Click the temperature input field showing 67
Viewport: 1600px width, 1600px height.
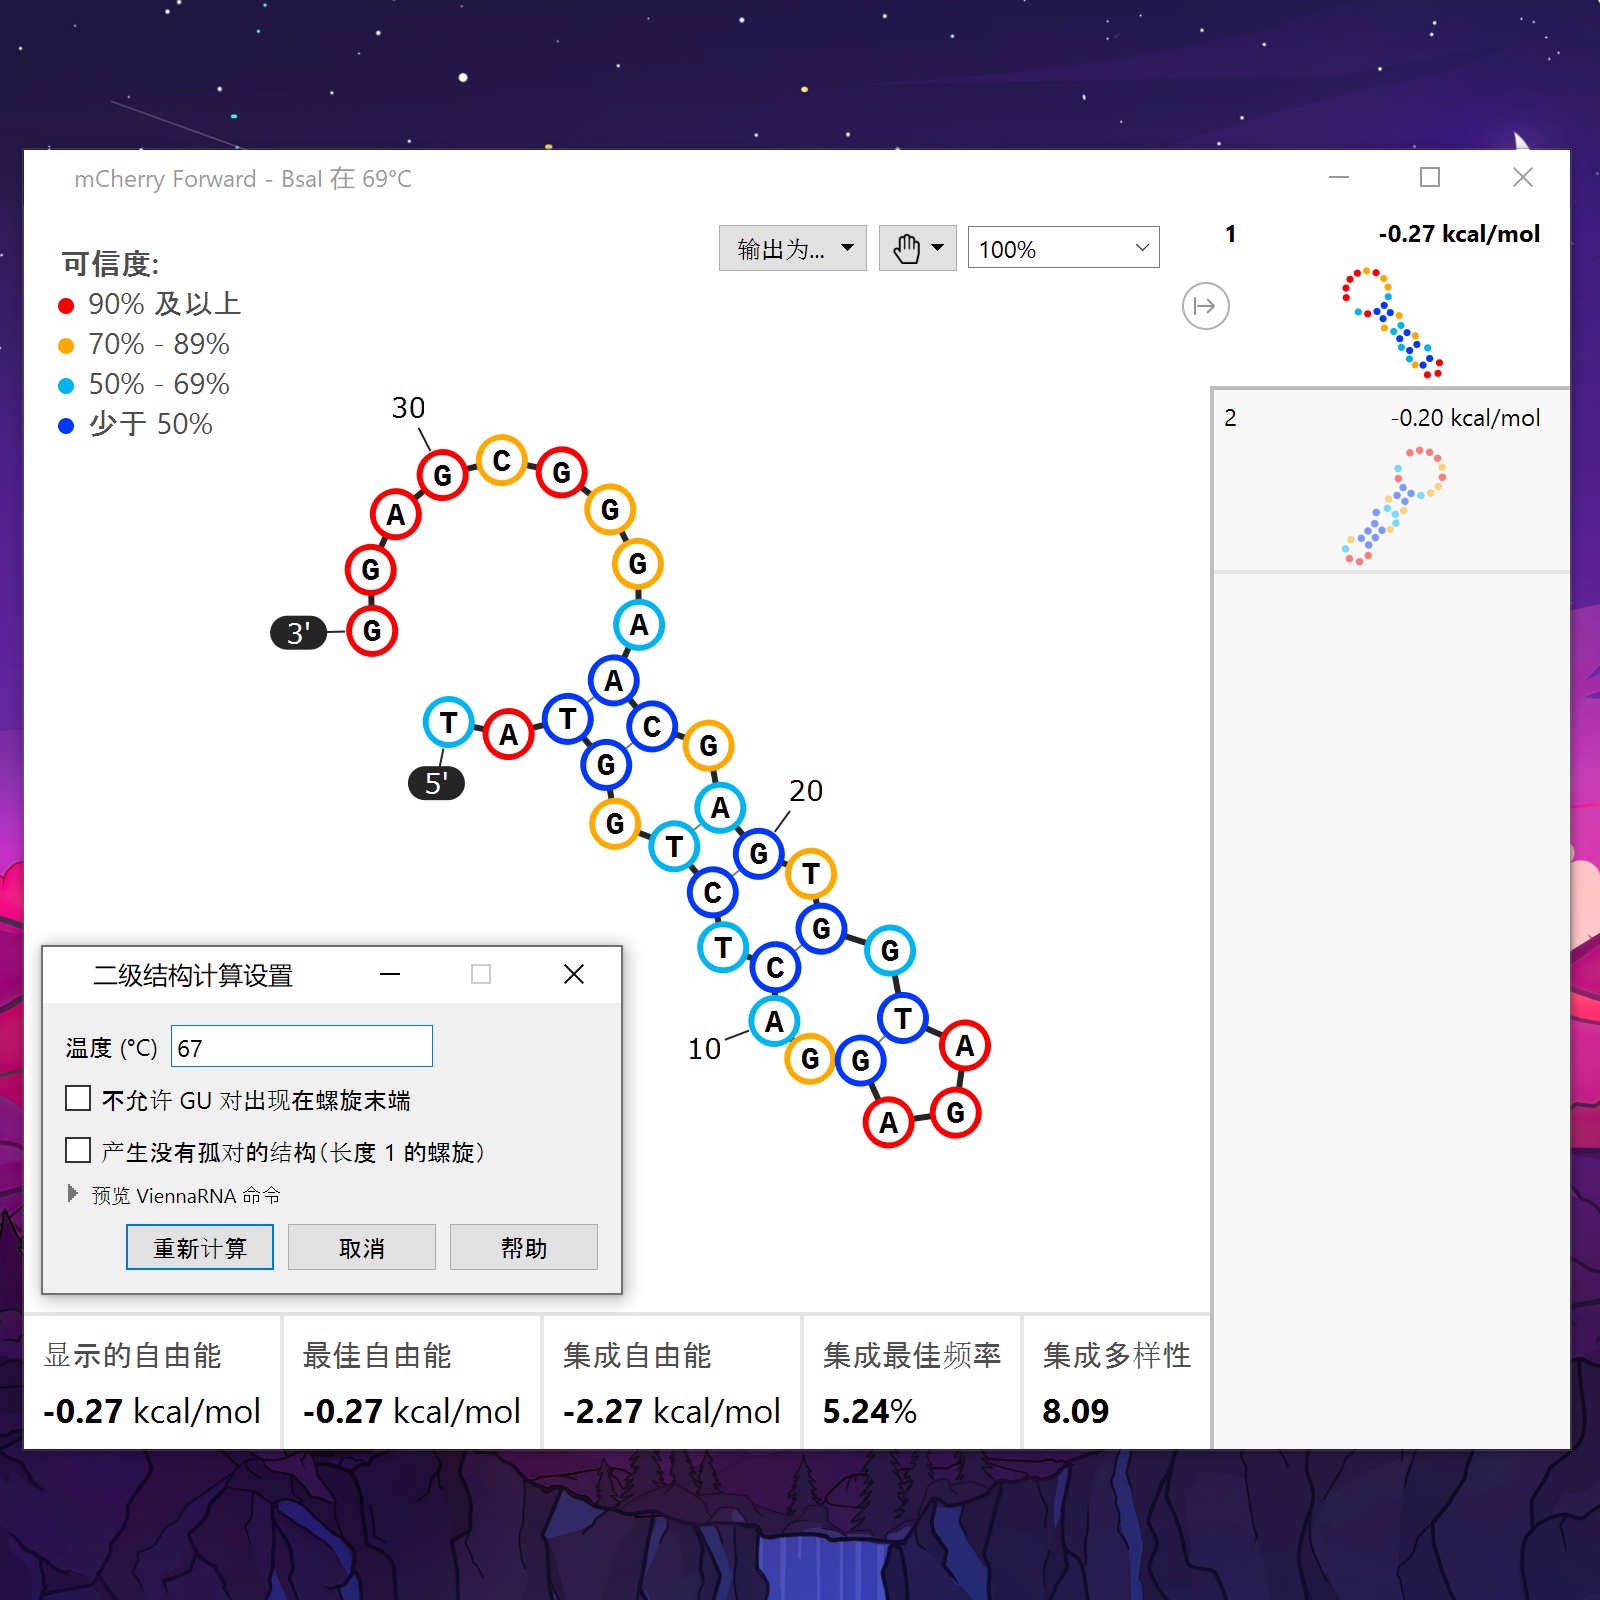coord(301,1046)
